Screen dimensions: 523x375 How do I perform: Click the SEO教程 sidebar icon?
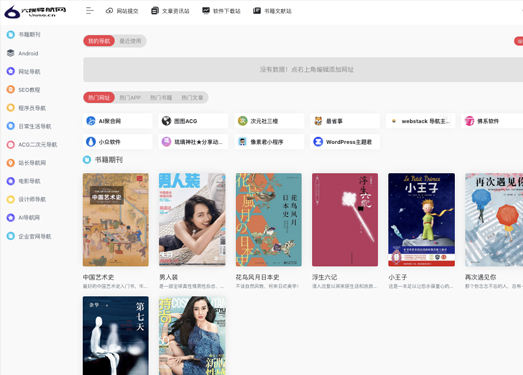point(11,90)
